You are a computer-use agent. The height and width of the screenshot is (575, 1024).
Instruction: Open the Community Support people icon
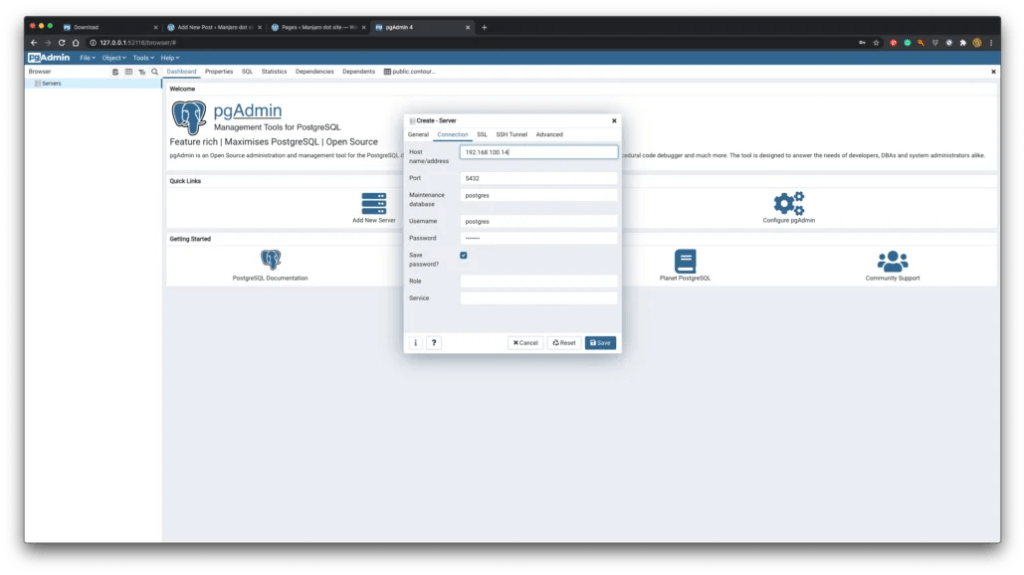892,261
